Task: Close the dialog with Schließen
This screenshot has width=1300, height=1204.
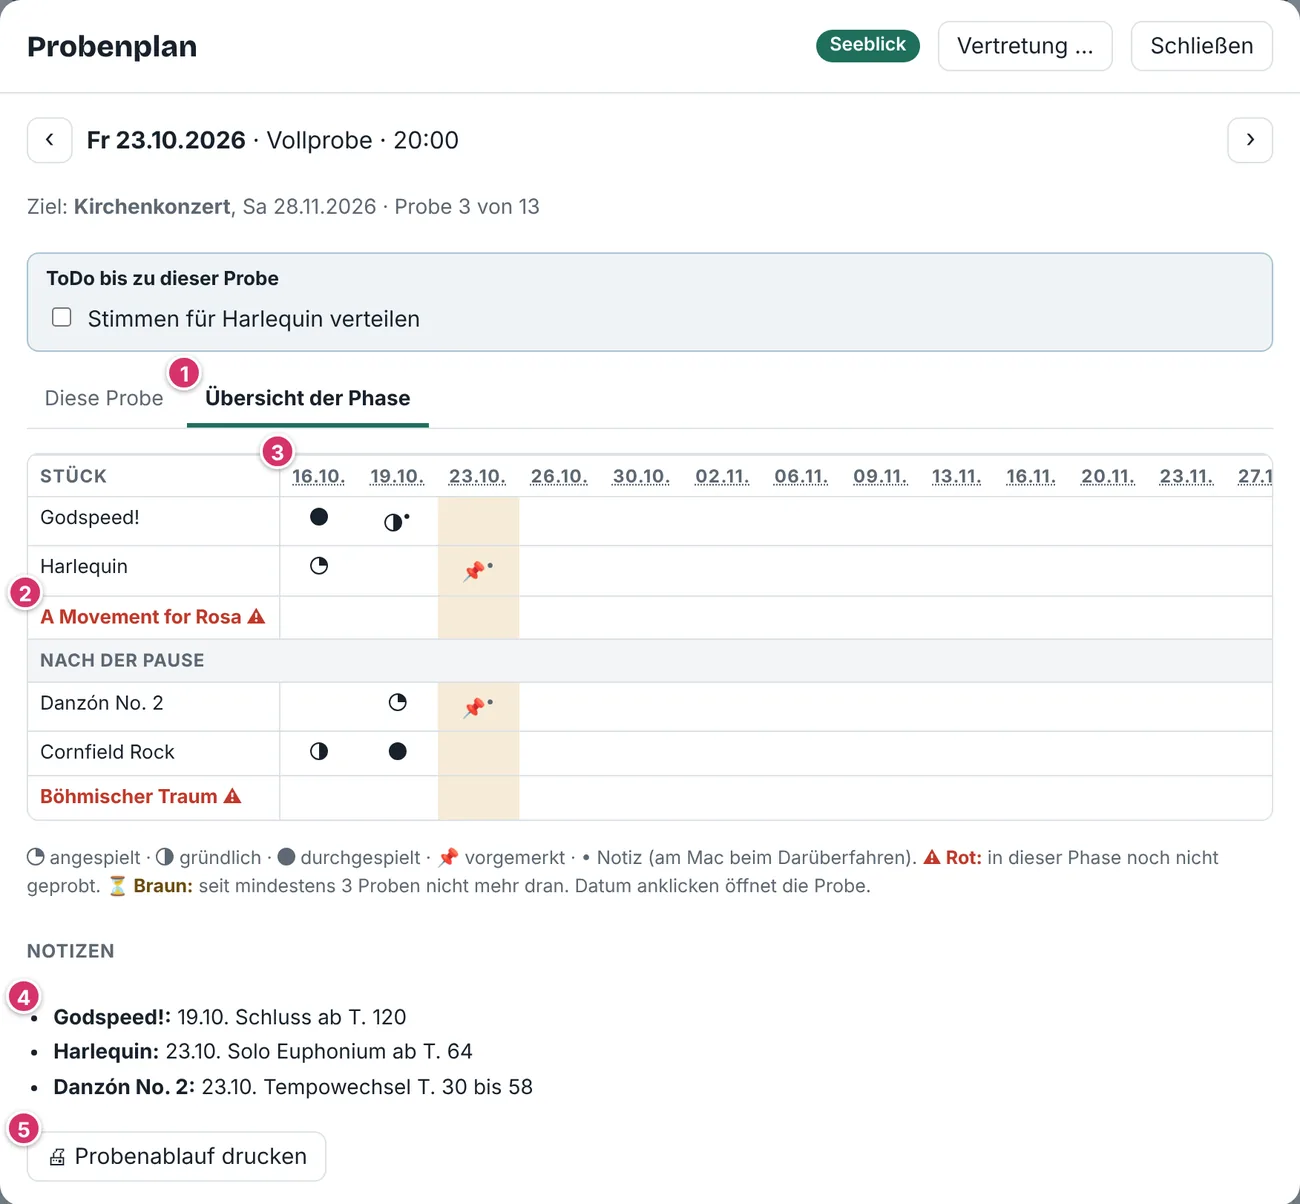Action: [1202, 46]
